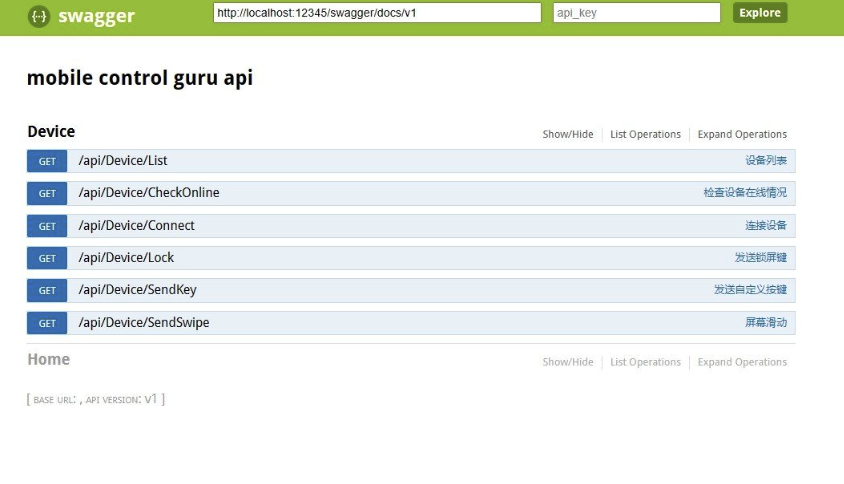844x484 pixels.
Task: Click GET badge for Device/List
Action: [x=47, y=162]
